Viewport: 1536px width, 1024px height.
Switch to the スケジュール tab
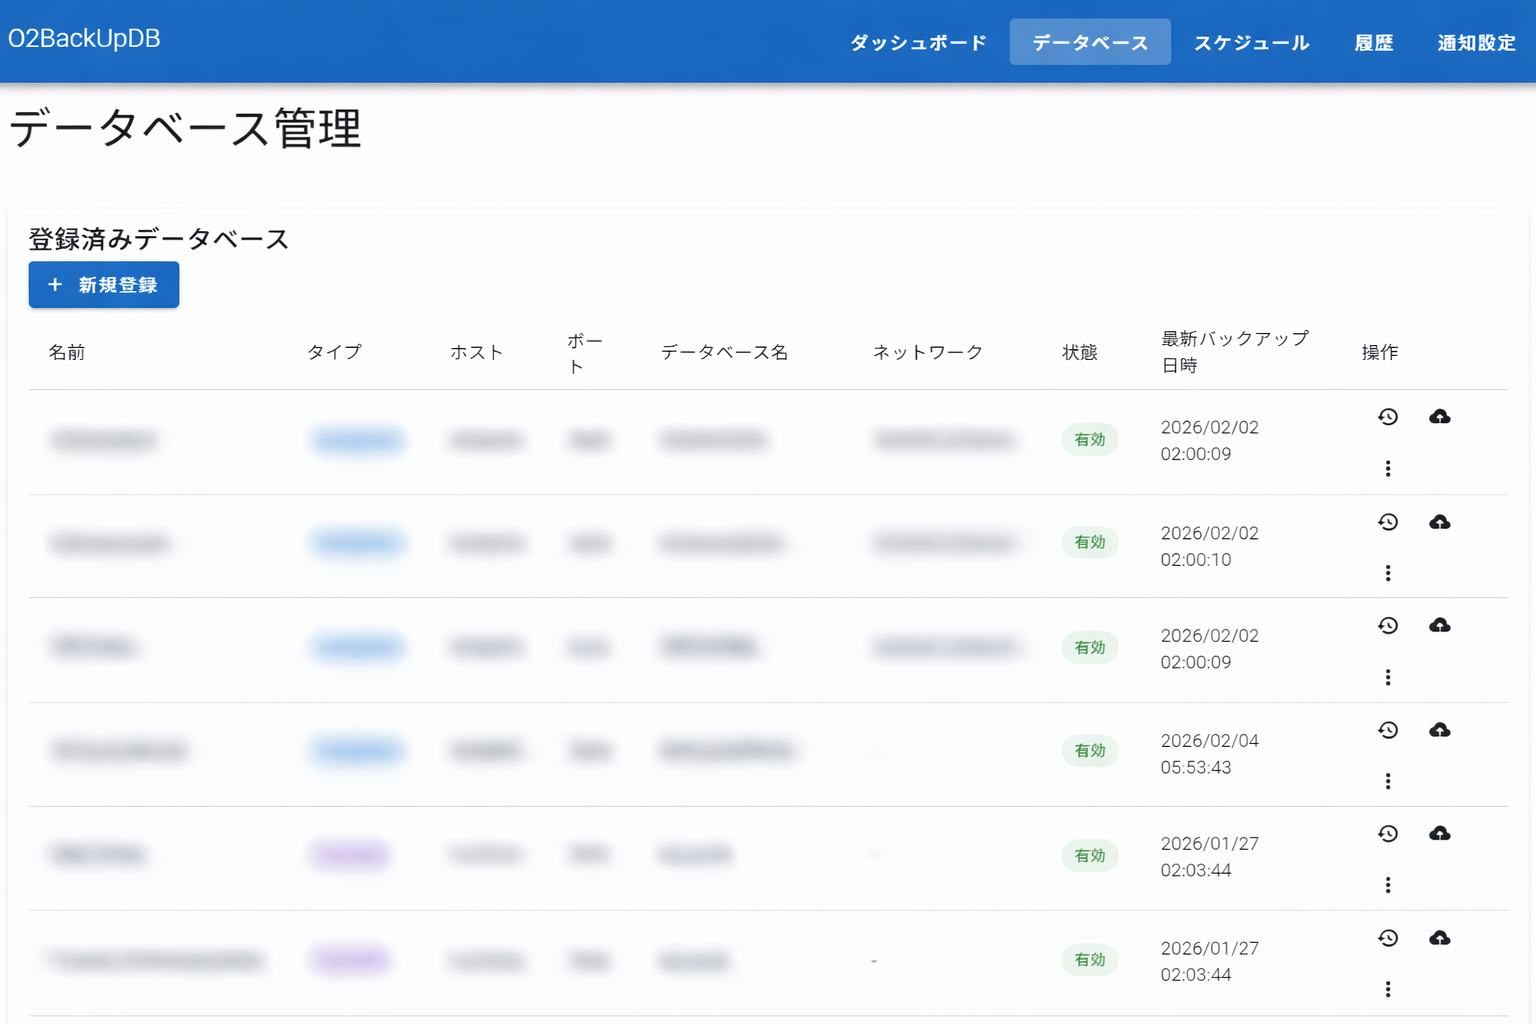coord(1251,42)
